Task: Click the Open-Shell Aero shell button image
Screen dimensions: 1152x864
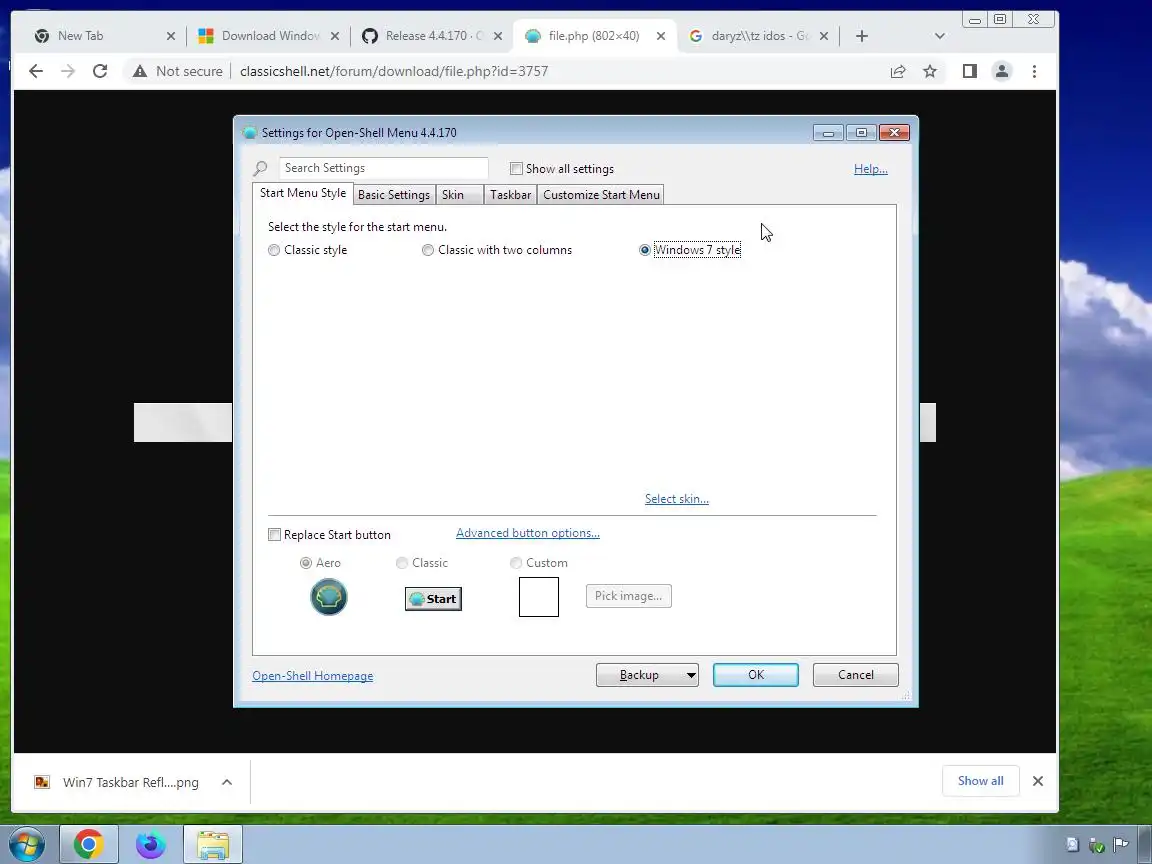Action: click(x=328, y=597)
